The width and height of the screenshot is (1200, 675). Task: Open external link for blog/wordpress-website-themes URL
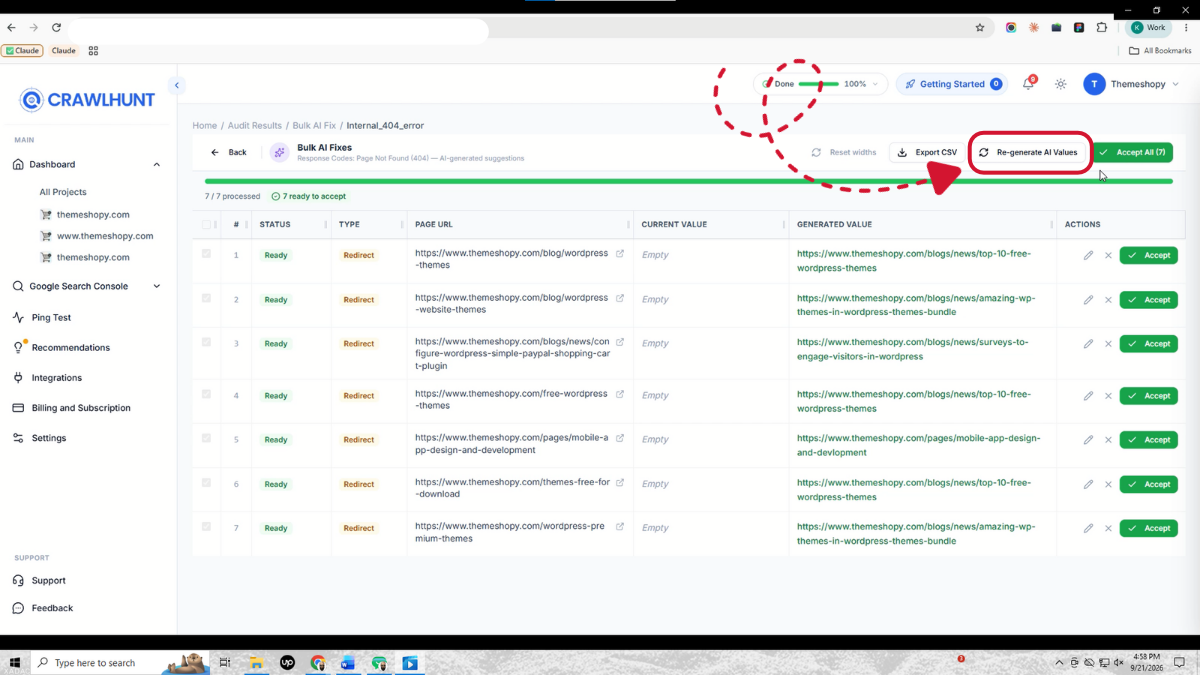pos(620,298)
